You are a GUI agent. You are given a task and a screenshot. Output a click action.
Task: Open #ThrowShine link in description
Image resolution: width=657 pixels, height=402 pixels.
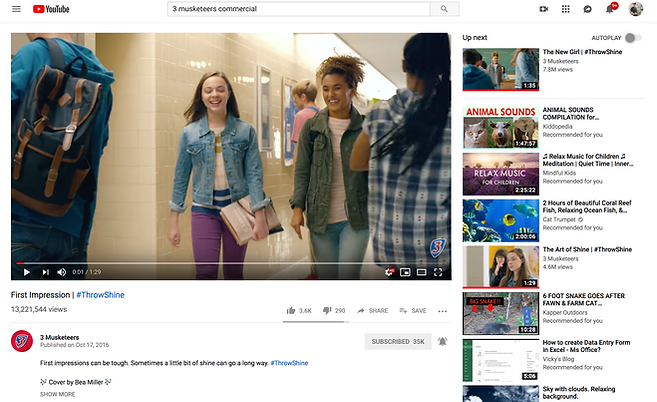pos(289,363)
